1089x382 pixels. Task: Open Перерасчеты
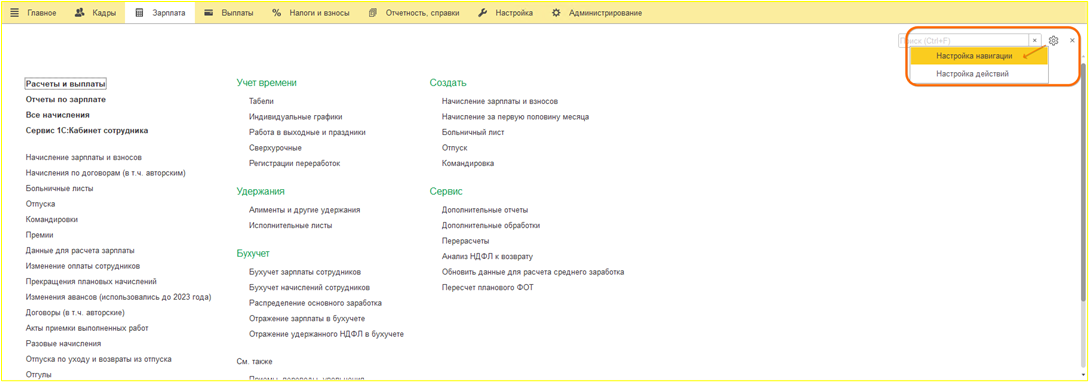tap(465, 240)
